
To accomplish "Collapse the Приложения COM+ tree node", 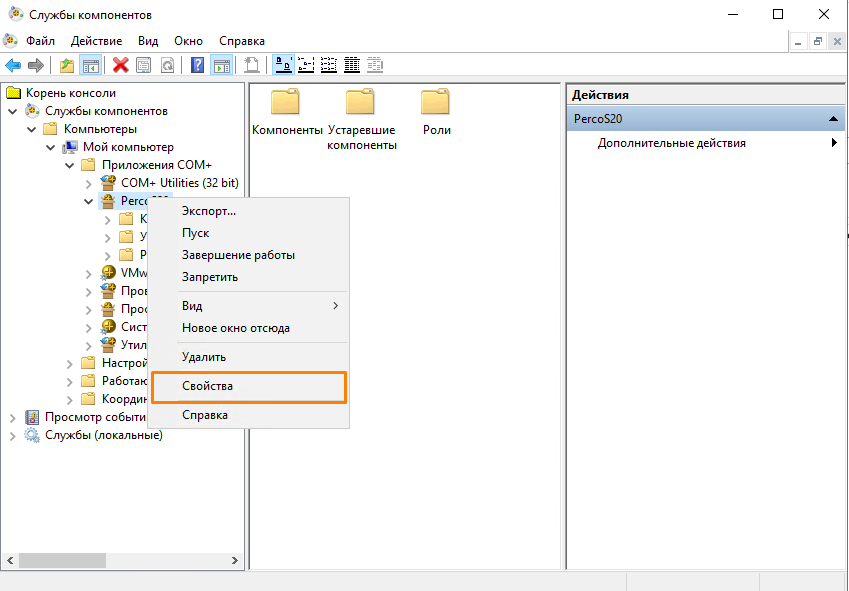I will (71, 165).
